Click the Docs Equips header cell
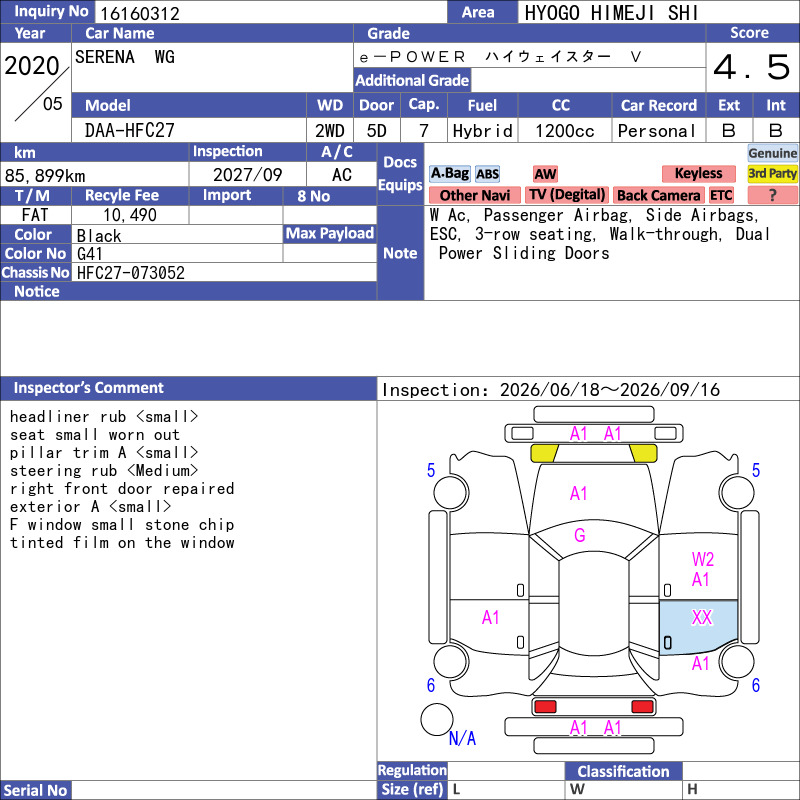Screen dimensions: 800x800 coord(401,174)
